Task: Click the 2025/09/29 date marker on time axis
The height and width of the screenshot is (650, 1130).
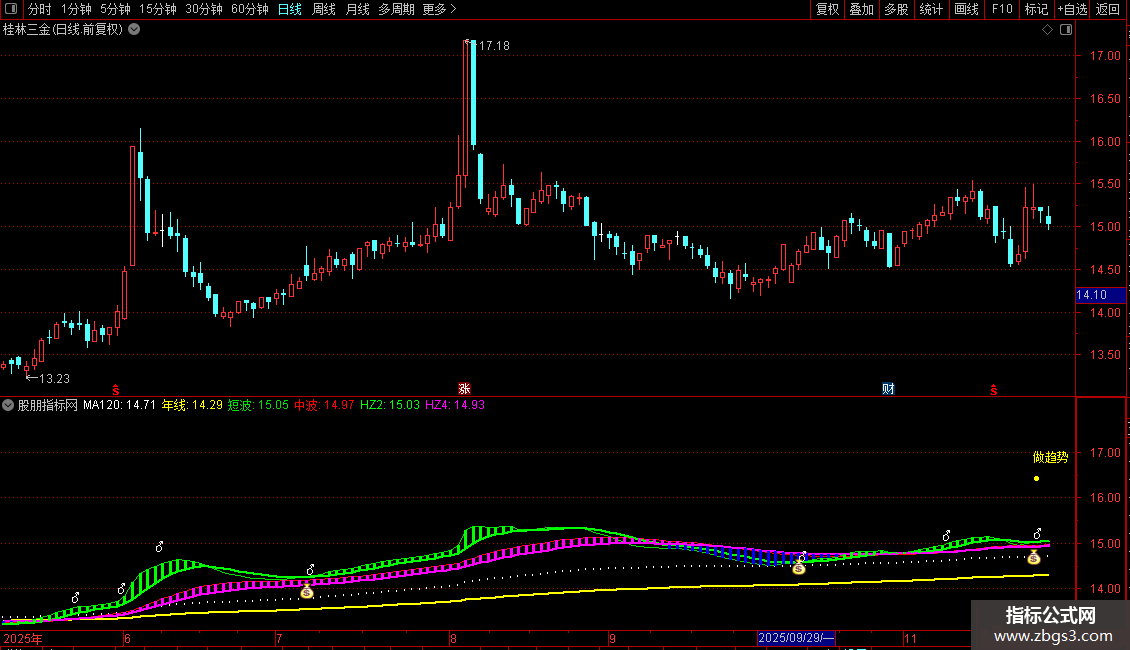Action: pyautogui.click(x=796, y=638)
